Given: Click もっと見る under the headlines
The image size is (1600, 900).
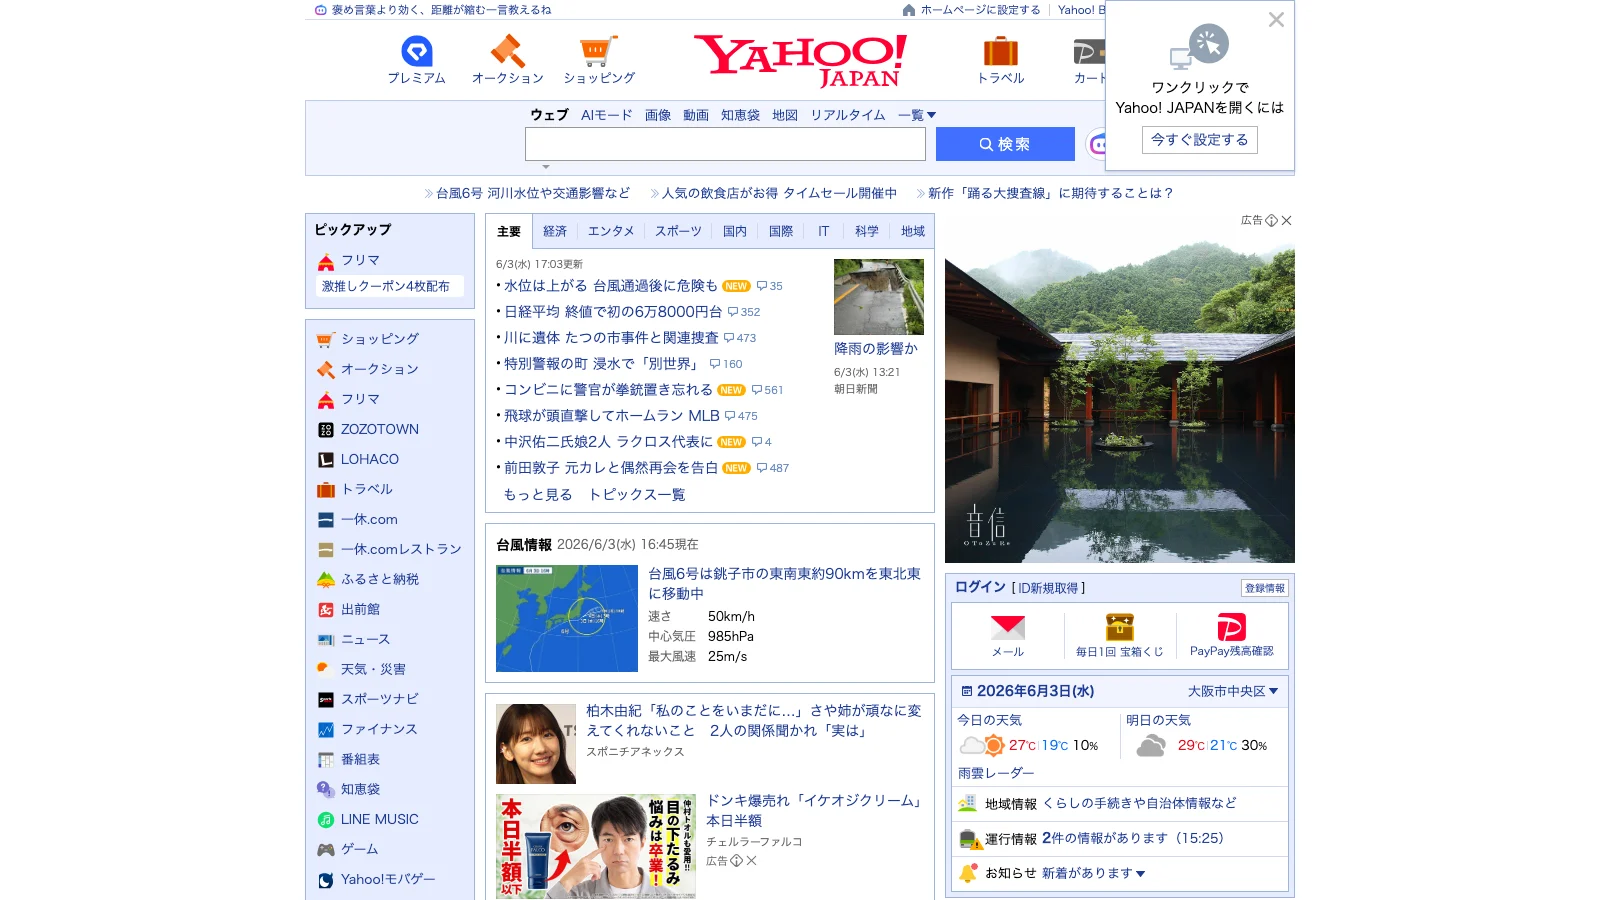Looking at the screenshot, I should [538, 495].
